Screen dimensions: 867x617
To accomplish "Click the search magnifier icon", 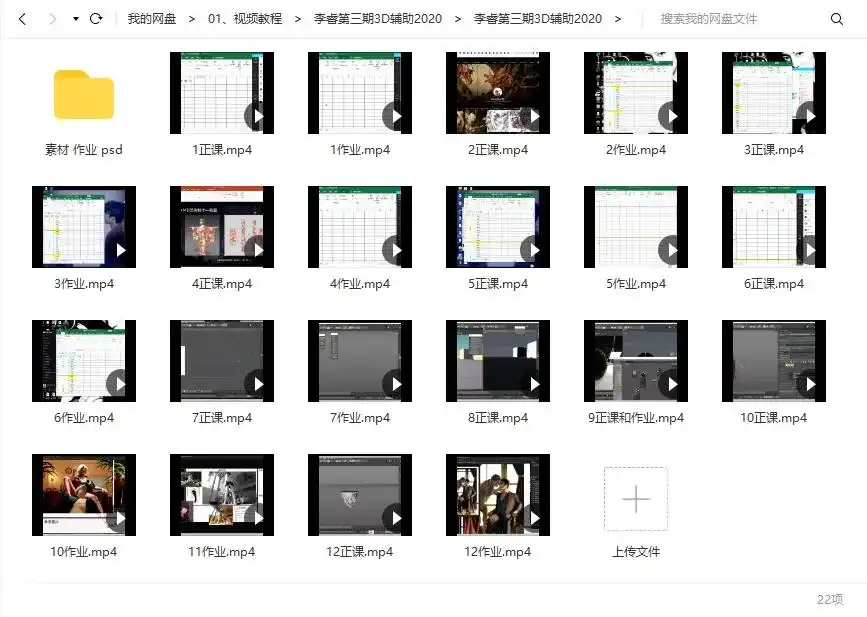I will point(837,18).
